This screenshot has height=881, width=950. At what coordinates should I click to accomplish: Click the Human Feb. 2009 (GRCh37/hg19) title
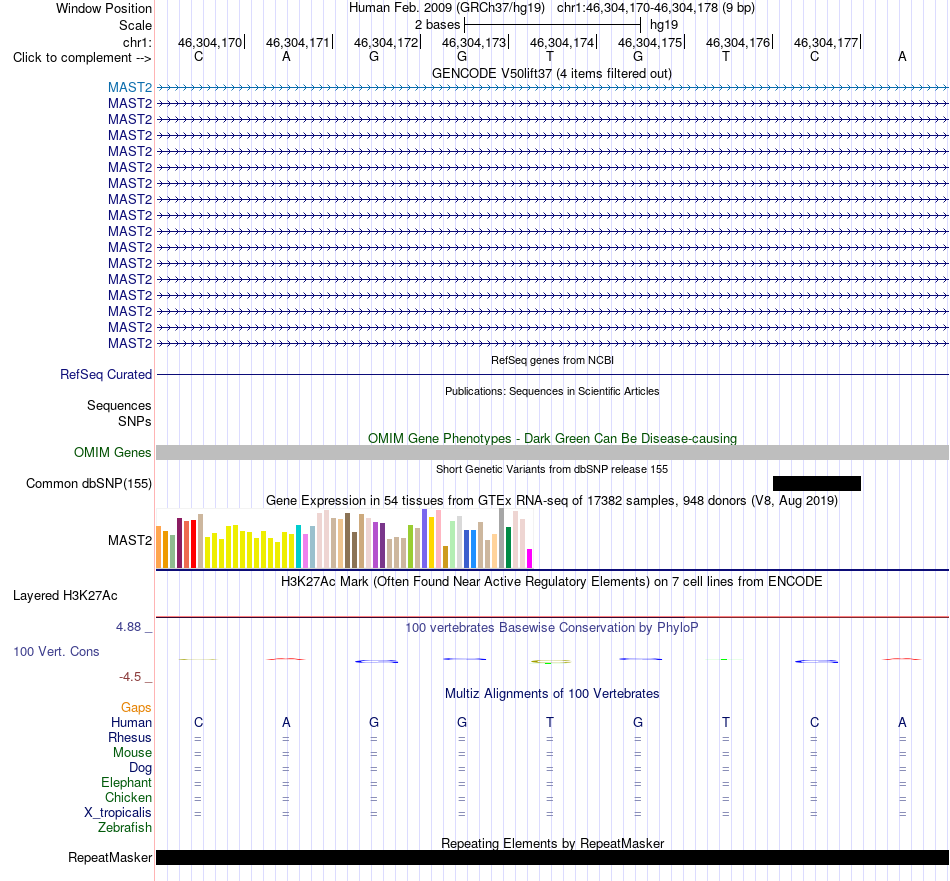coord(447,8)
